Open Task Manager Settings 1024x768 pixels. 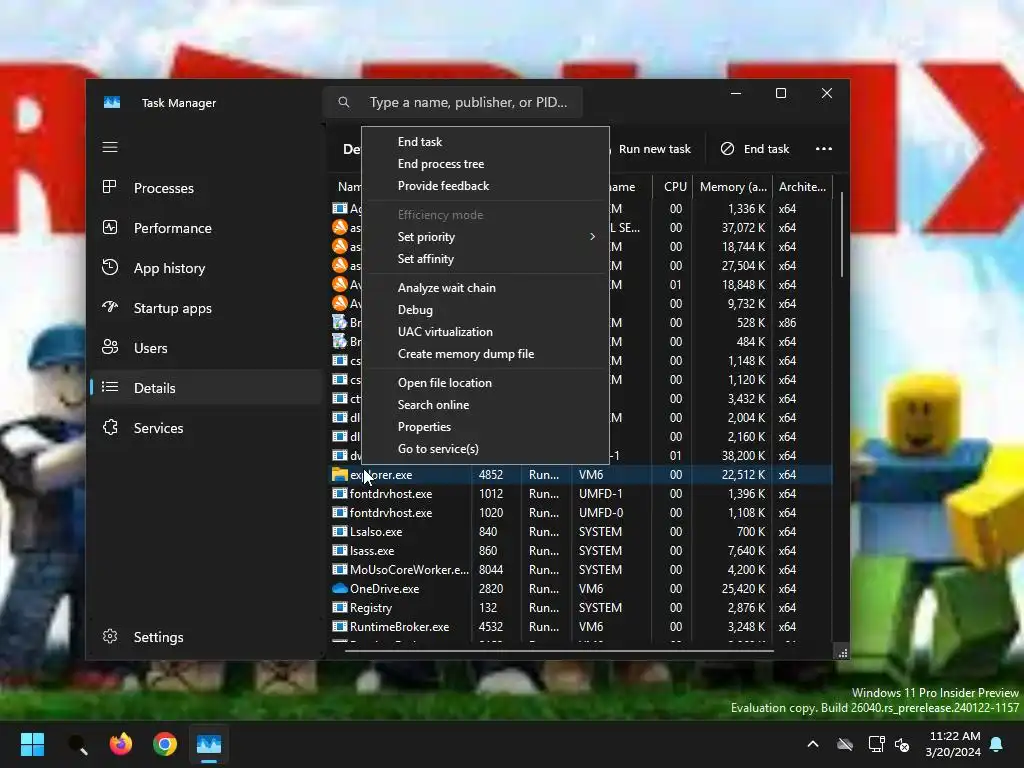pos(207,637)
